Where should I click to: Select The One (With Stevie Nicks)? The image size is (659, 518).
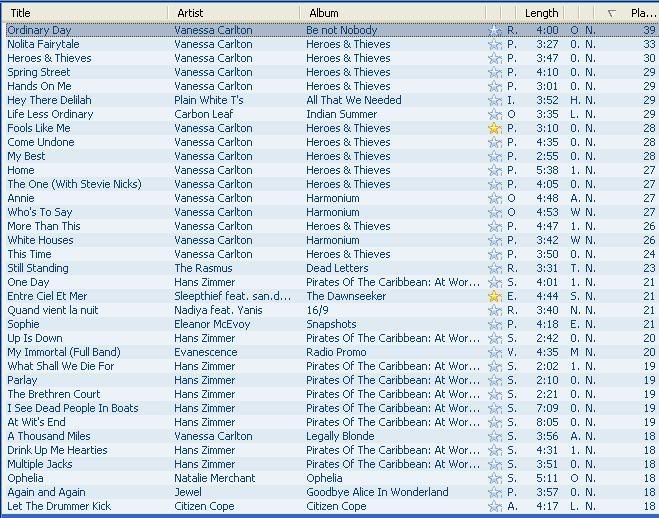point(74,184)
